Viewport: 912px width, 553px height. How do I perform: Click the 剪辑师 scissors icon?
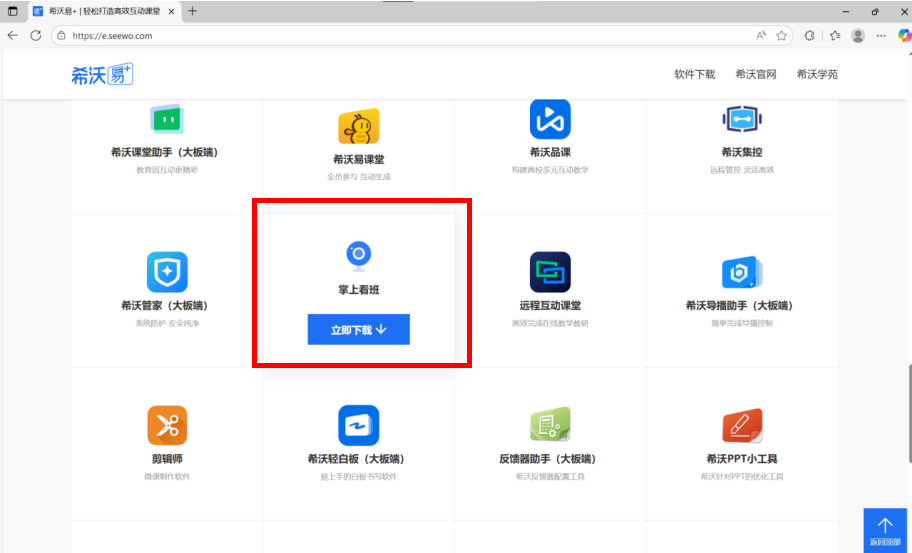167,425
